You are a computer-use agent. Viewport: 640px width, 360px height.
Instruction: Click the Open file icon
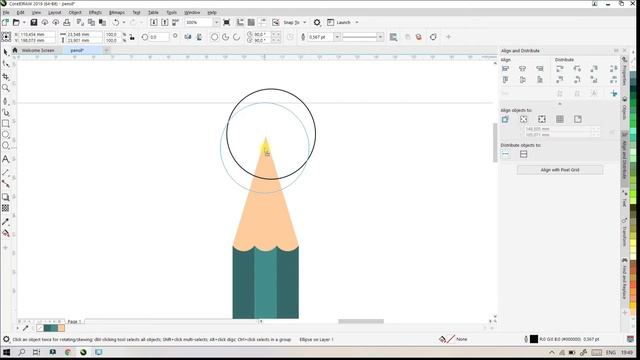pos(16,22)
